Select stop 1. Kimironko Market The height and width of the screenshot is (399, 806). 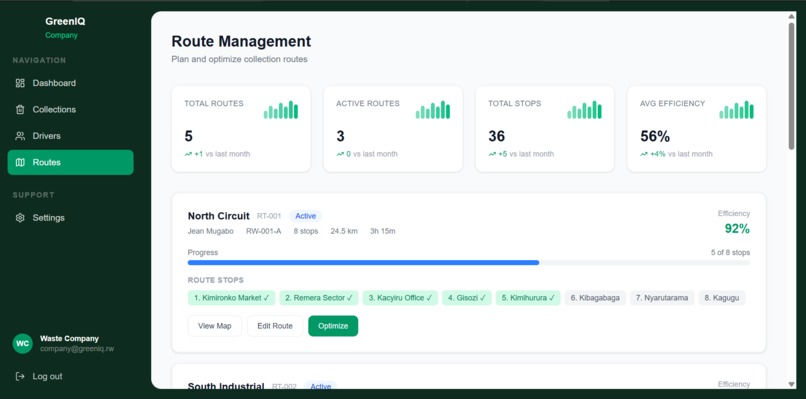tap(231, 298)
